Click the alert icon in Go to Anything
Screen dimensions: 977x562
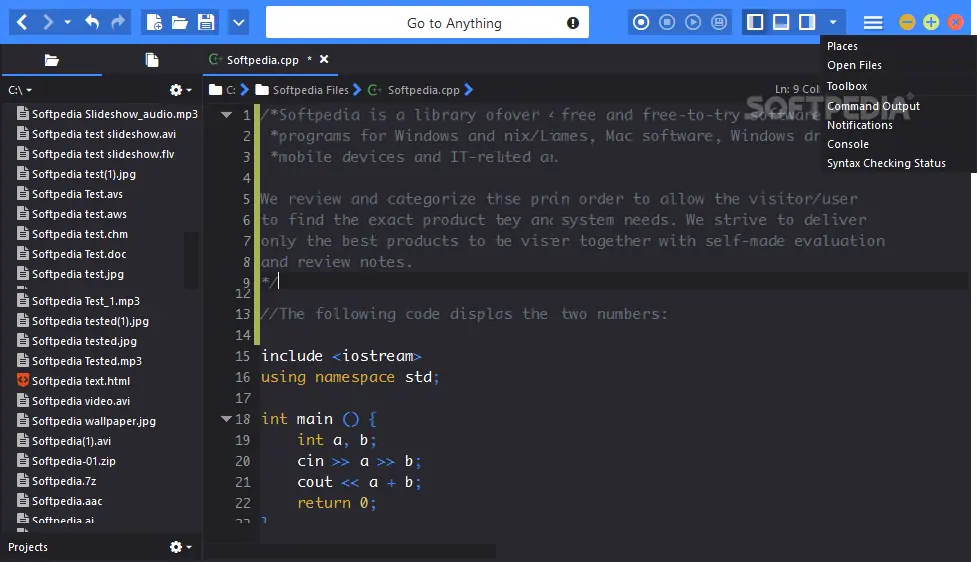pyautogui.click(x=573, y=23)
